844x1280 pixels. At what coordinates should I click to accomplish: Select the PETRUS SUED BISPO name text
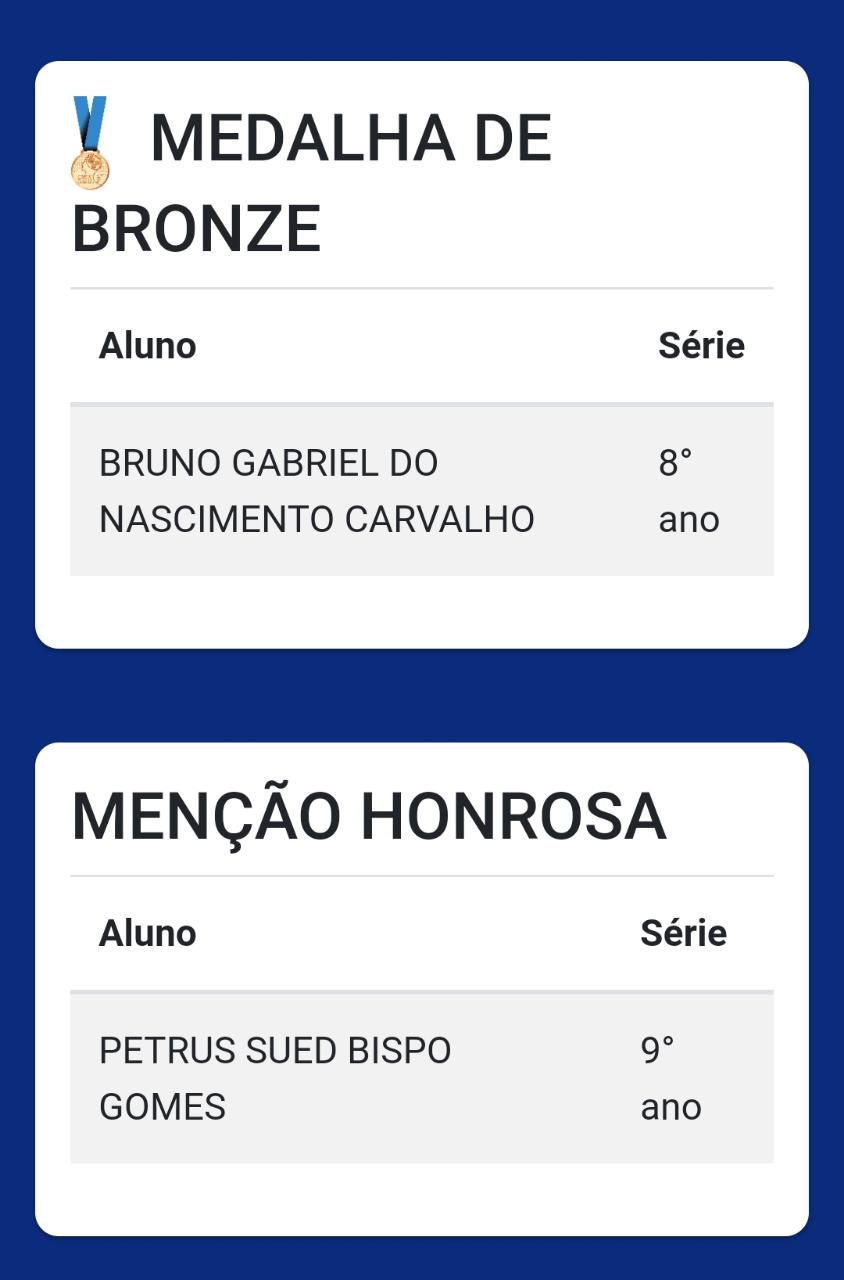pyautogui.click(x=275, y=1052)
